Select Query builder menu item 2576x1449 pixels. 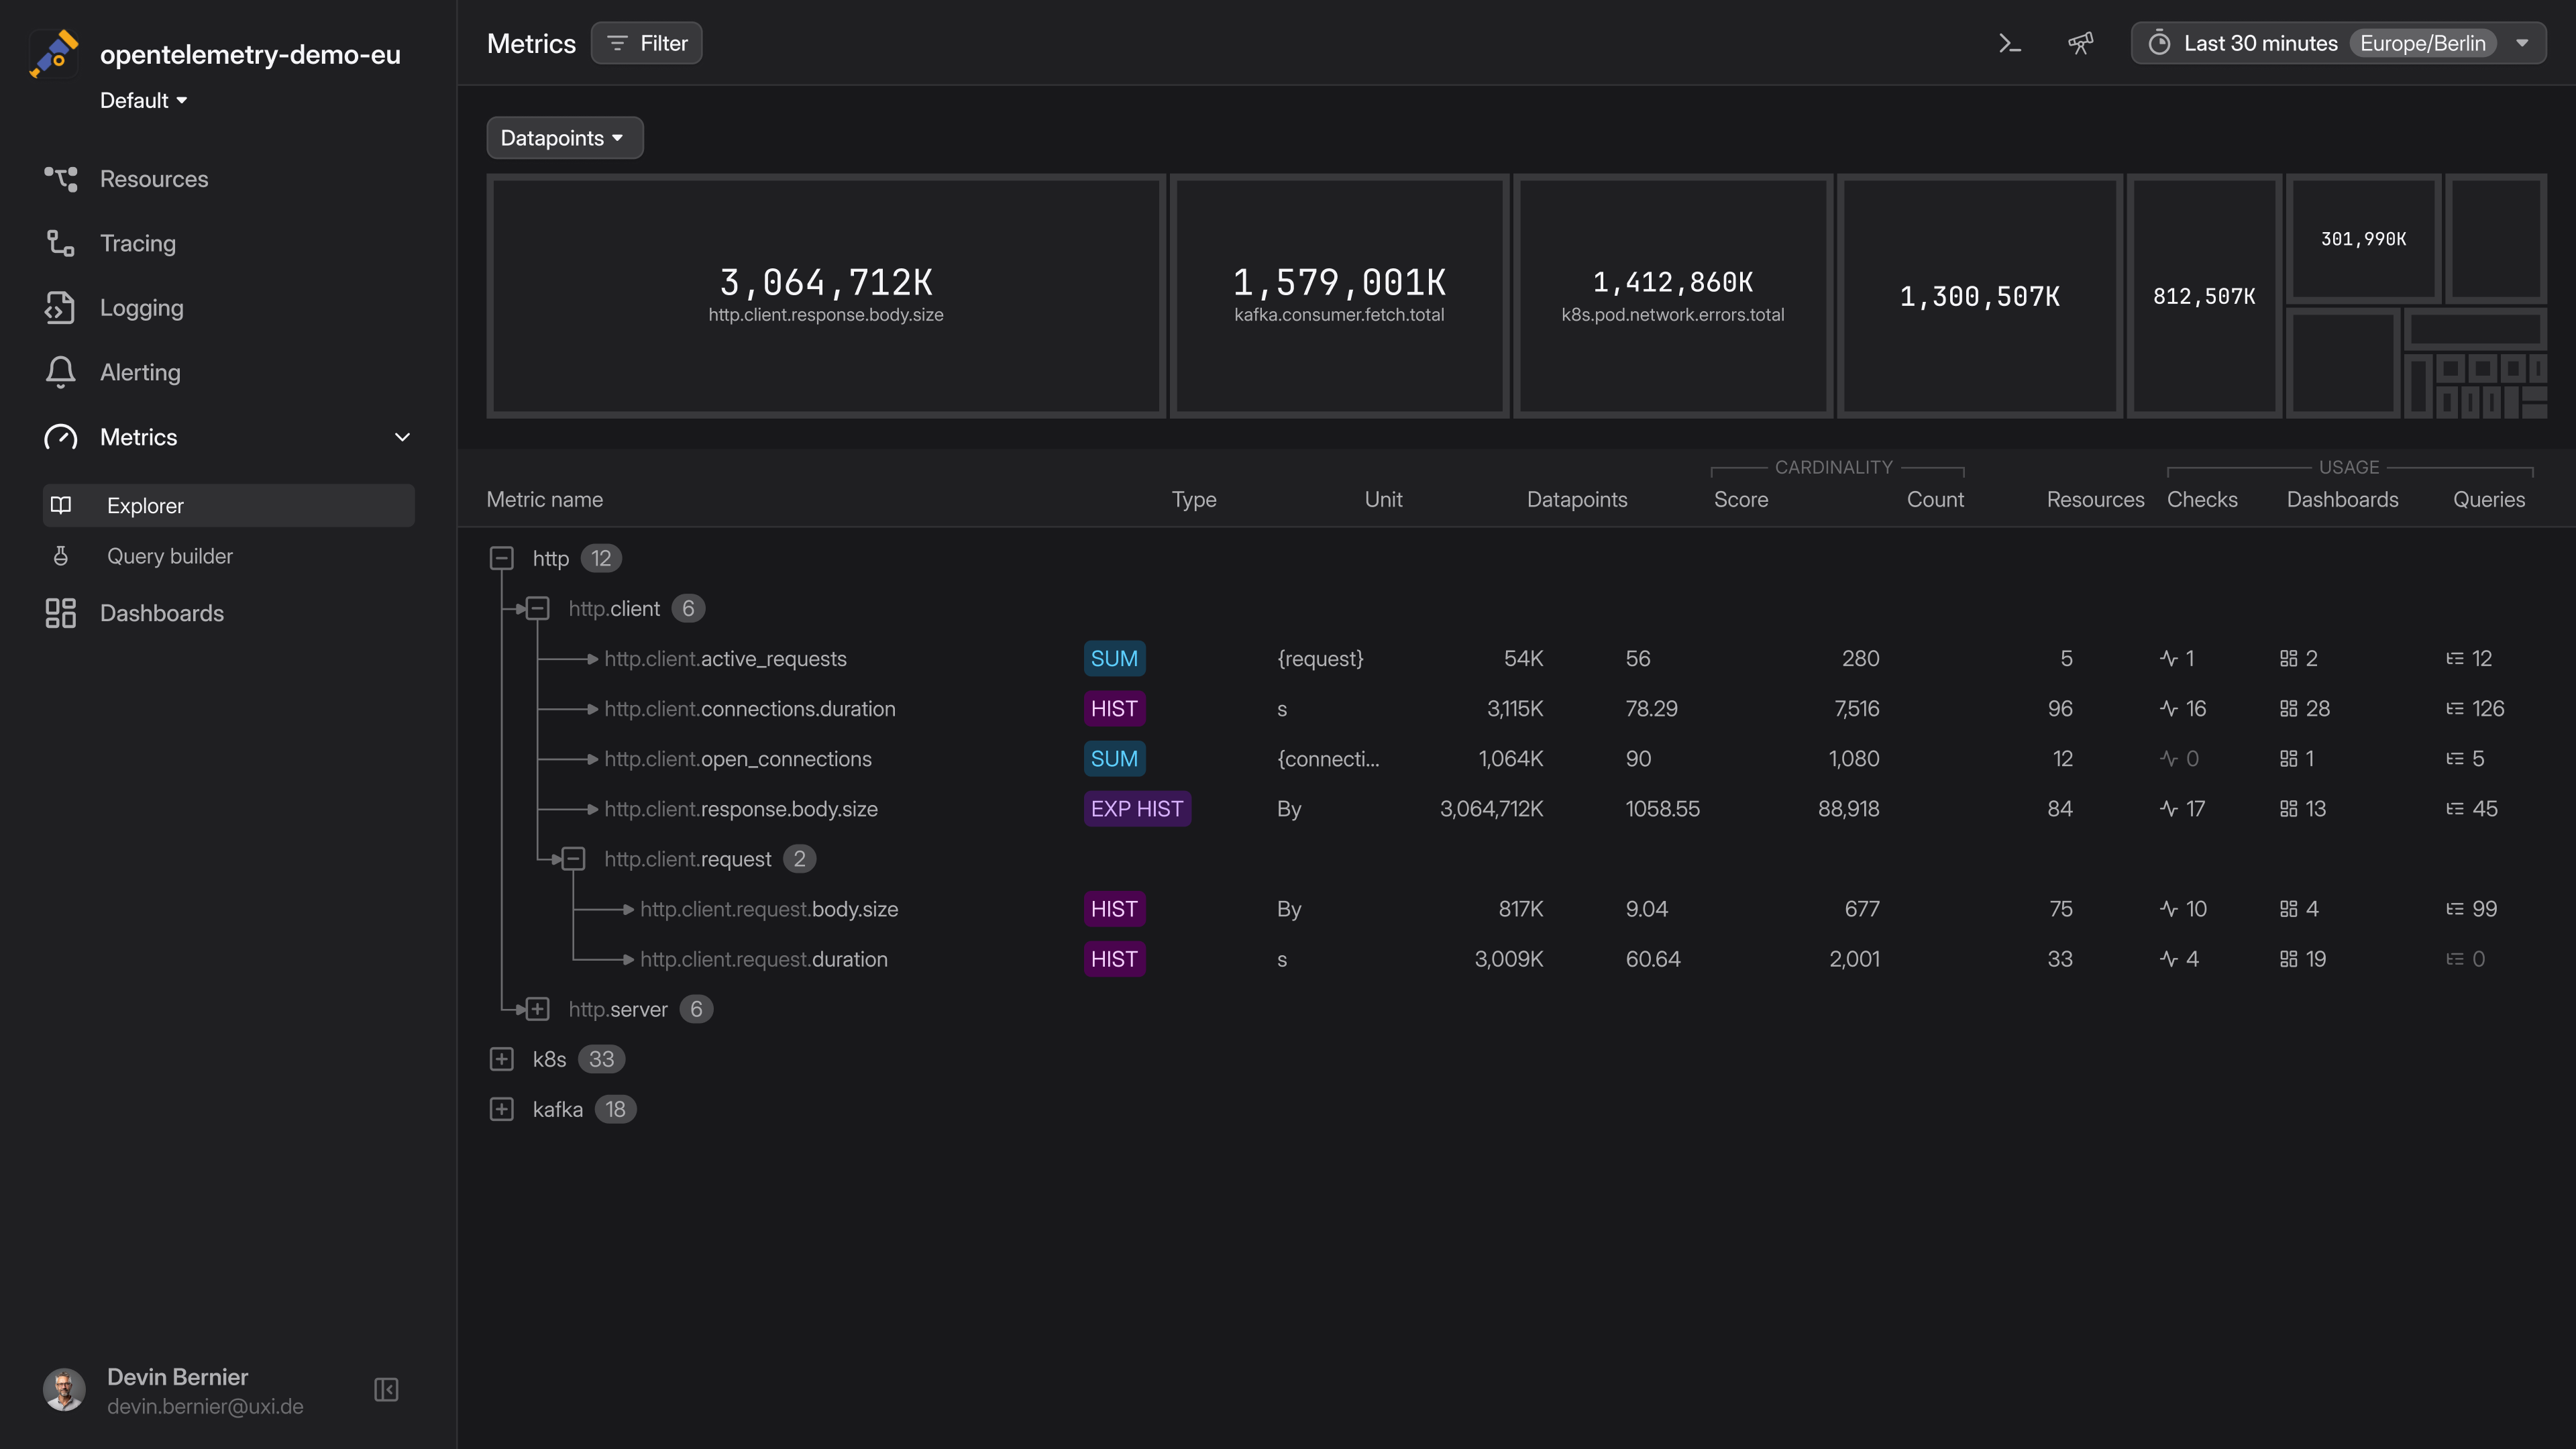(x=170, y=556)
